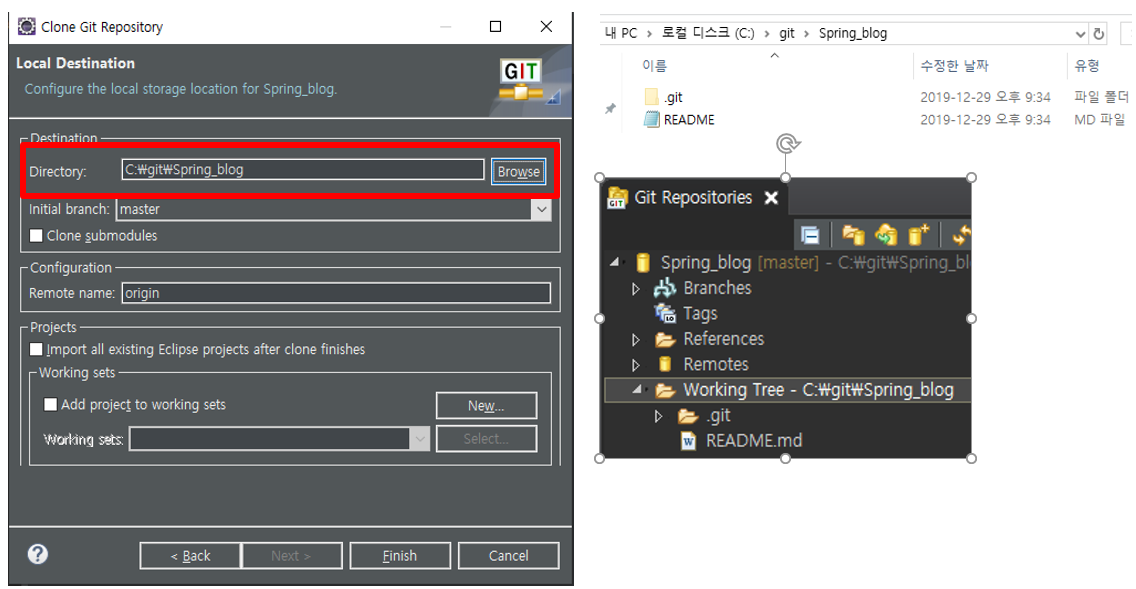The height and width of the screenshot is (589, 1136).
Task: Open the explorer address bar history dropdown
Action: (1079, 34)
